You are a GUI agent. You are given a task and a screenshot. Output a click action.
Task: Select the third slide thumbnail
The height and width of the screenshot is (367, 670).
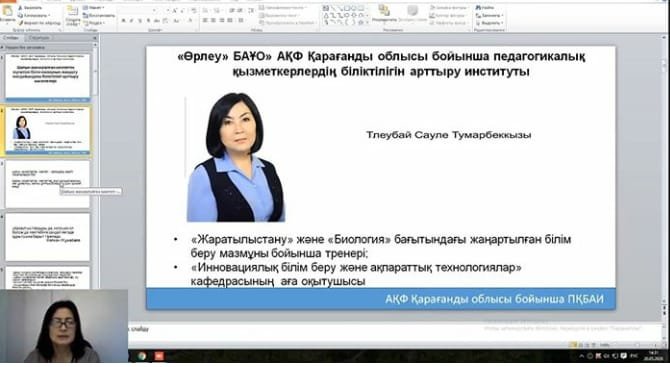tap(48, 184)
